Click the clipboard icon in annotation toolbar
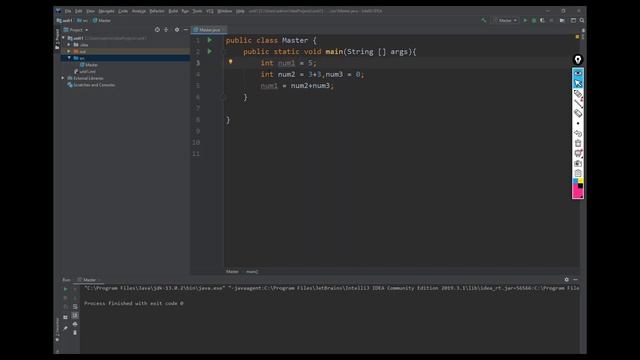 [578, 173]
